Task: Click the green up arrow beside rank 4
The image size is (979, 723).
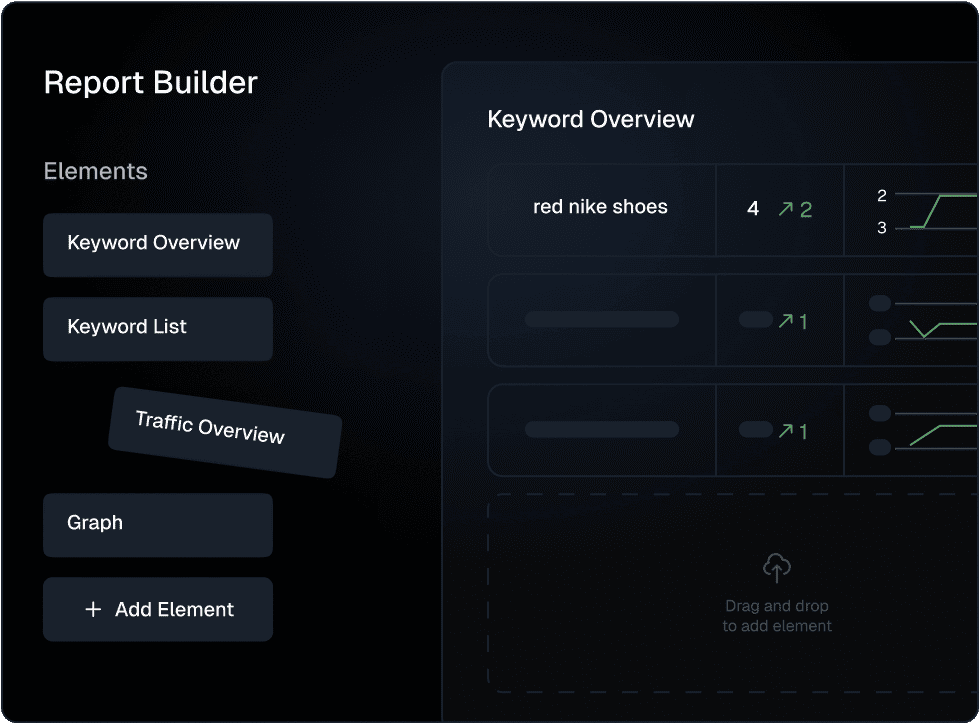Action: coord(786,209)
